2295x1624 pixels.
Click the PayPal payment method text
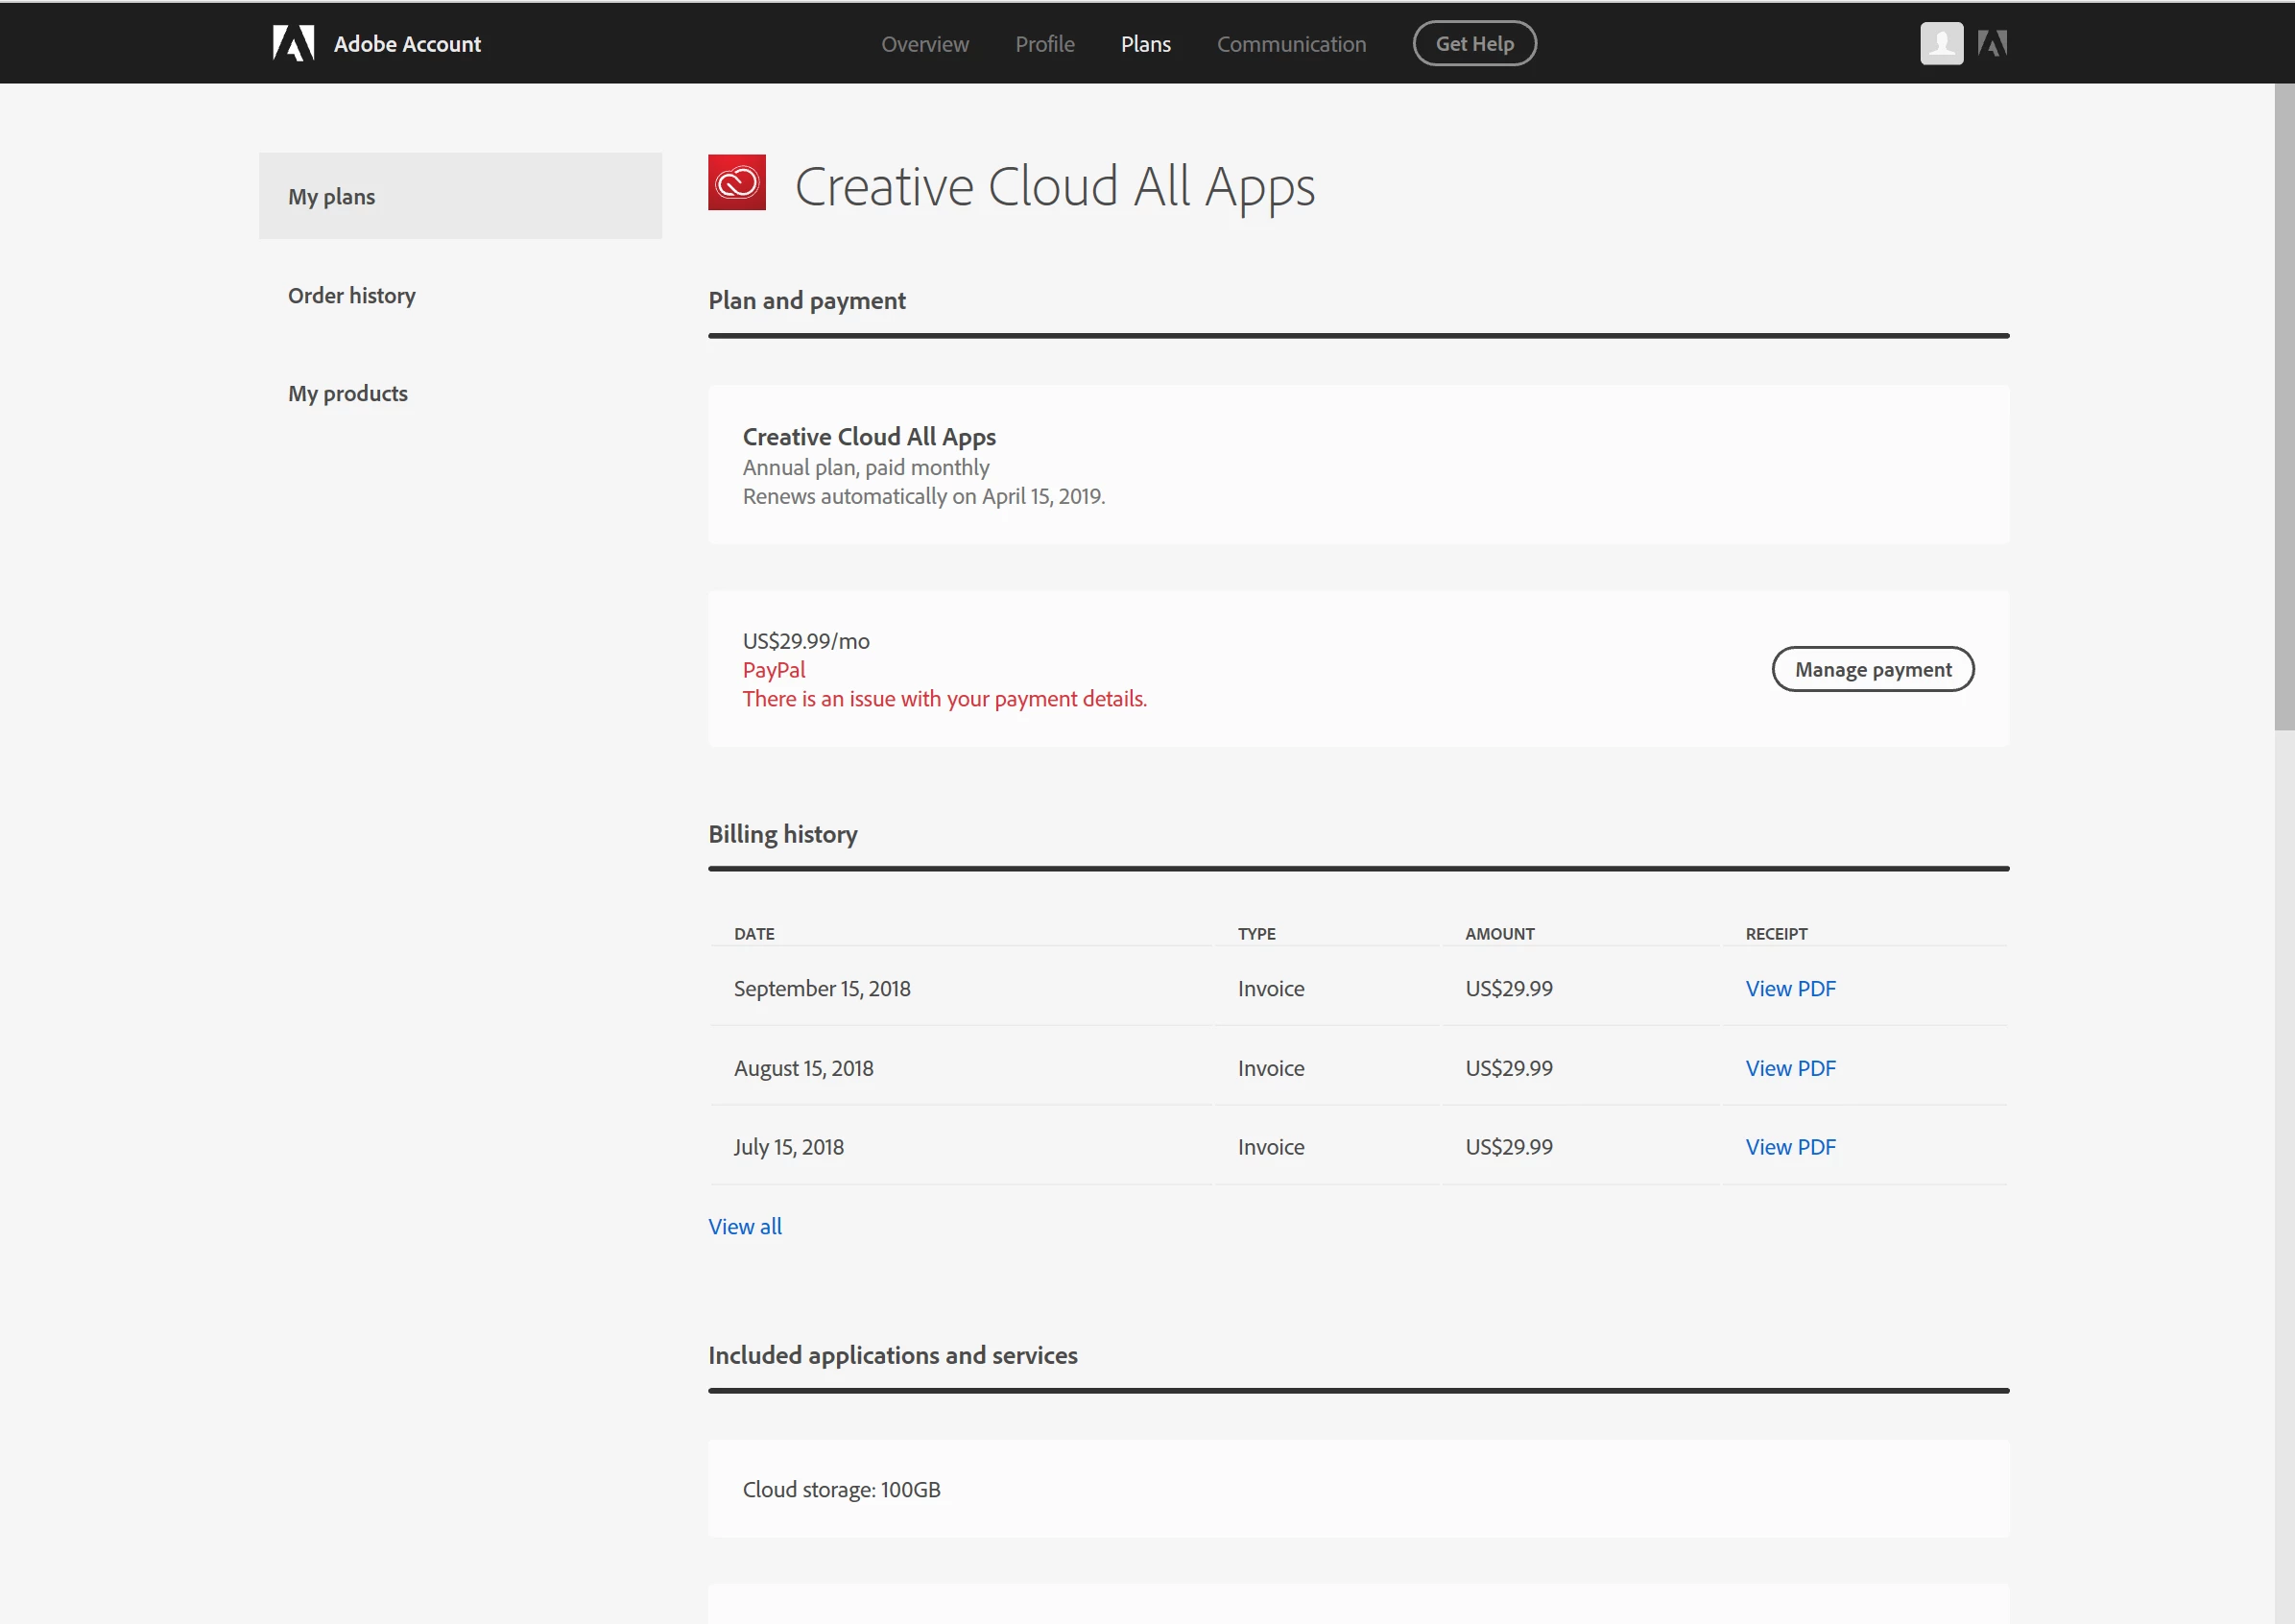pyautogui.click(x=773, y=670)
